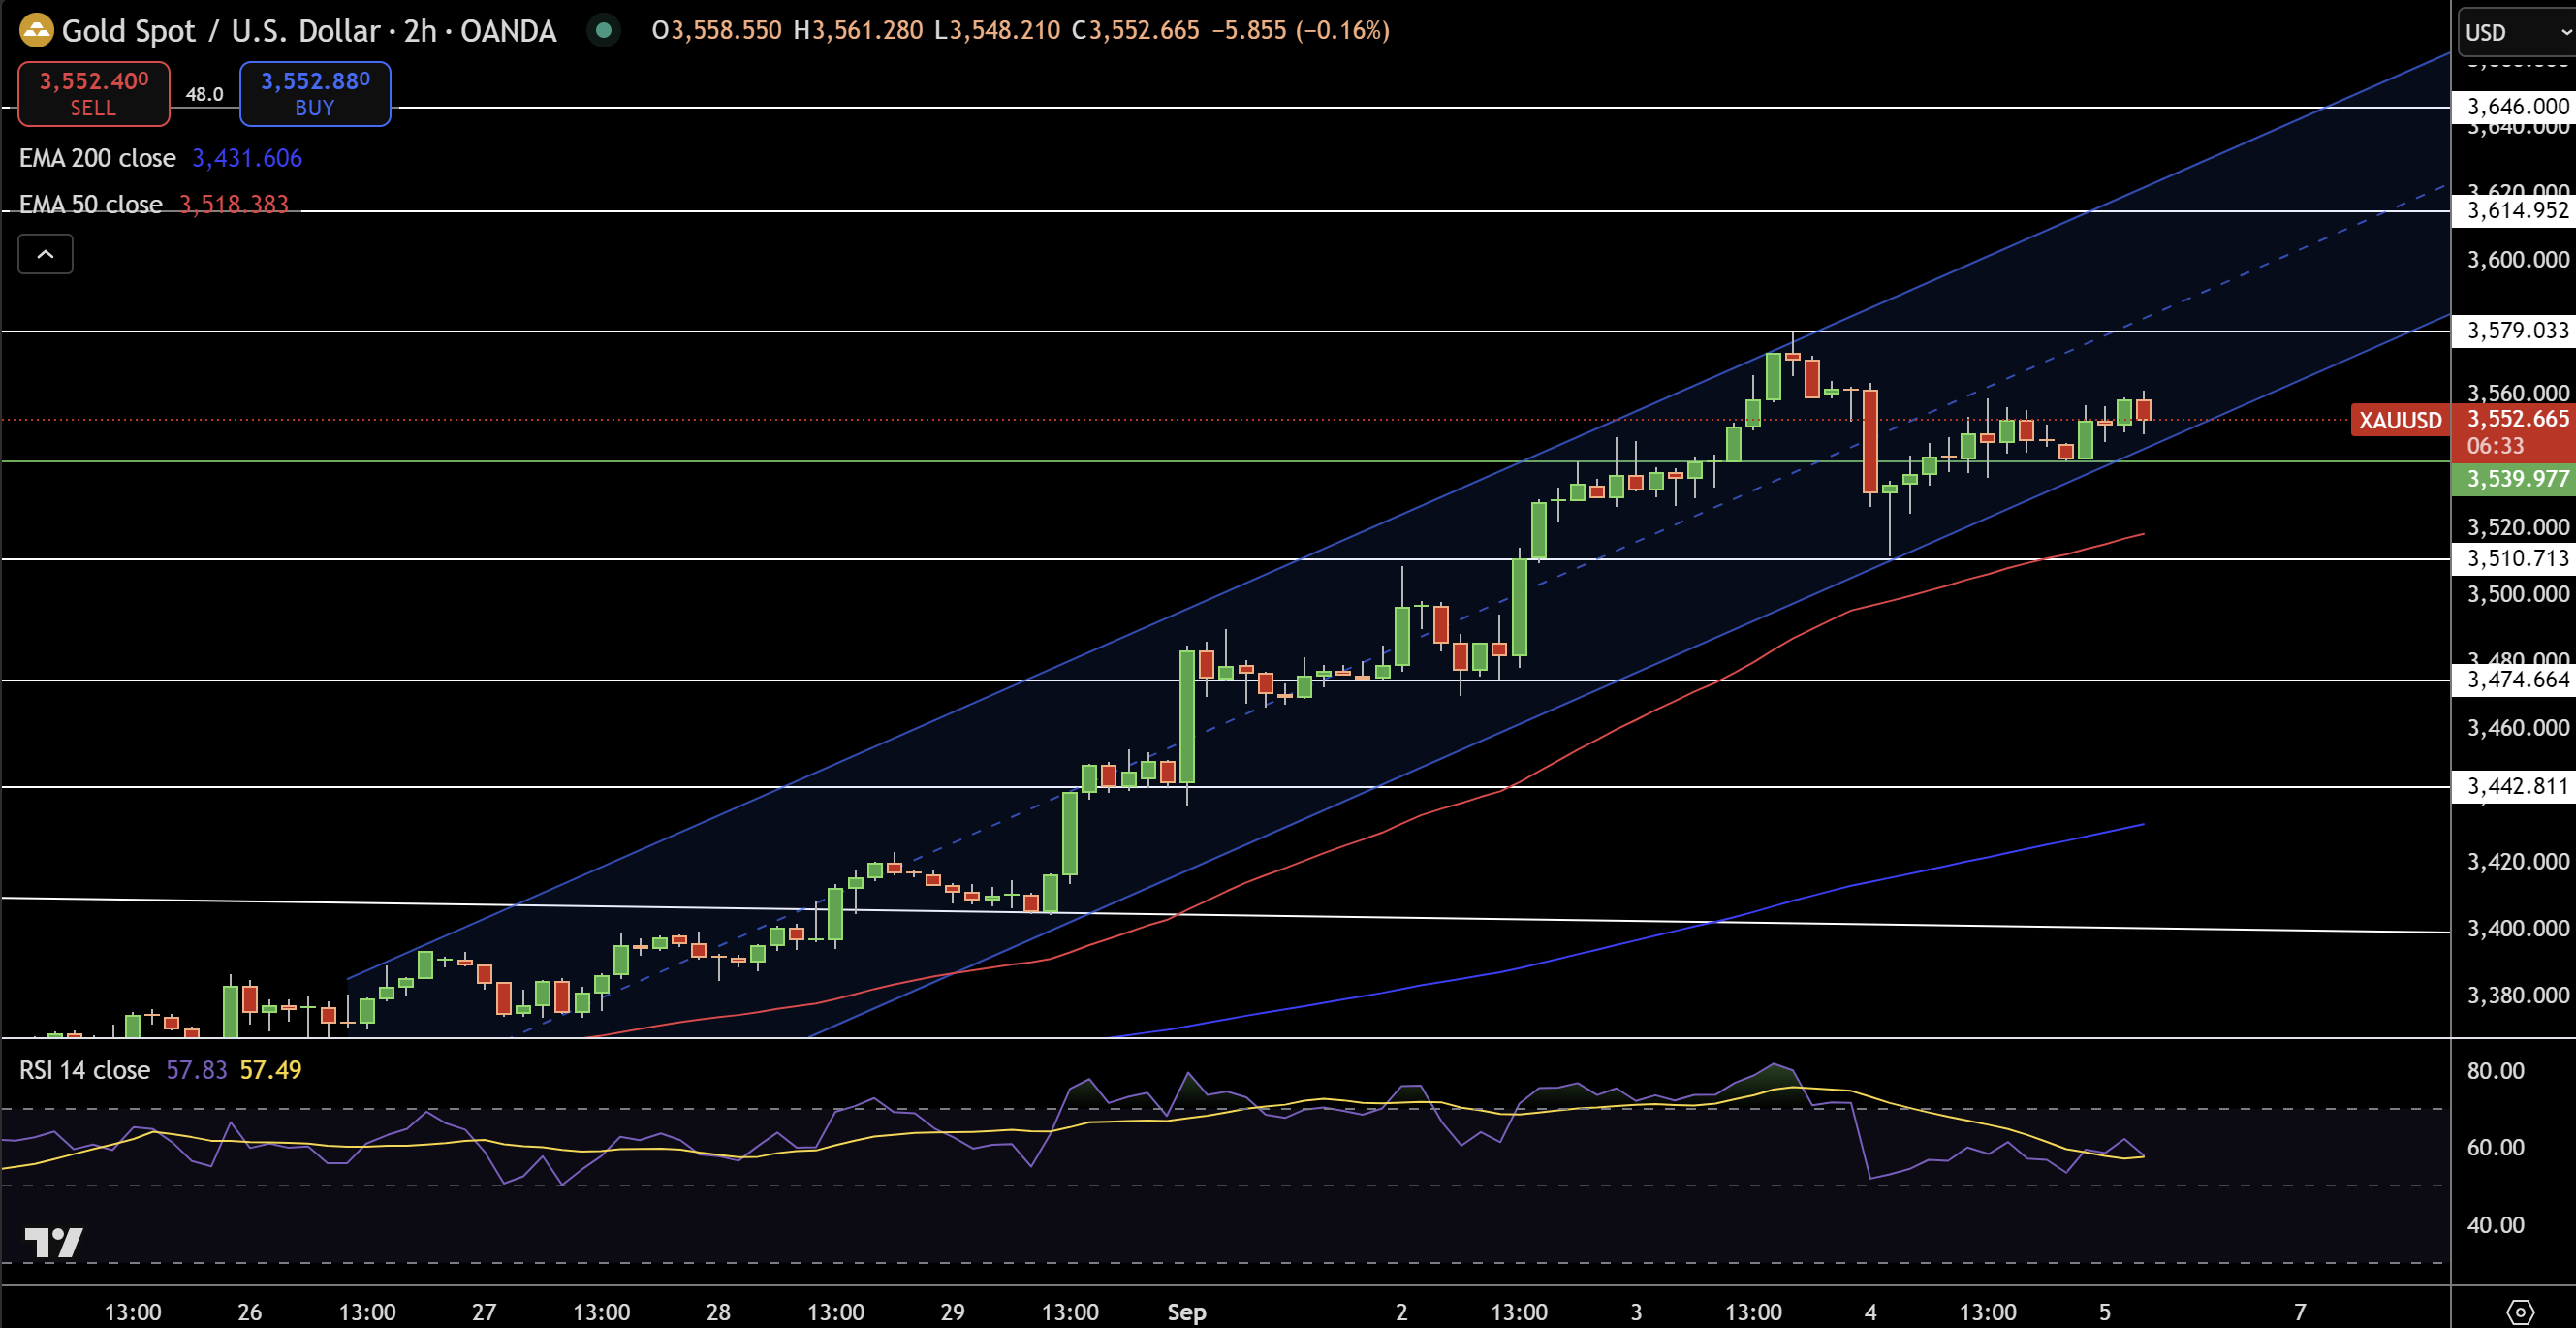Viewport: 2576px width, 1328px height.
Task: Click the RSI value 57.83
Action: pyautogui.click(x=197, y=1070)
